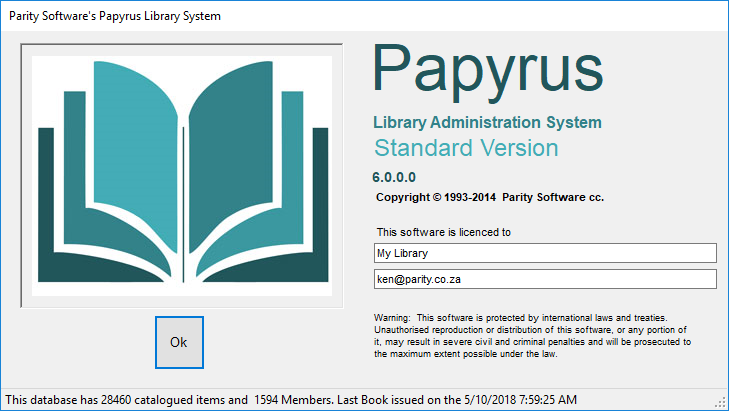Screen dimensions: 729x411
Task: Click the status bar database statistics text
Action: tap(291, 400)
